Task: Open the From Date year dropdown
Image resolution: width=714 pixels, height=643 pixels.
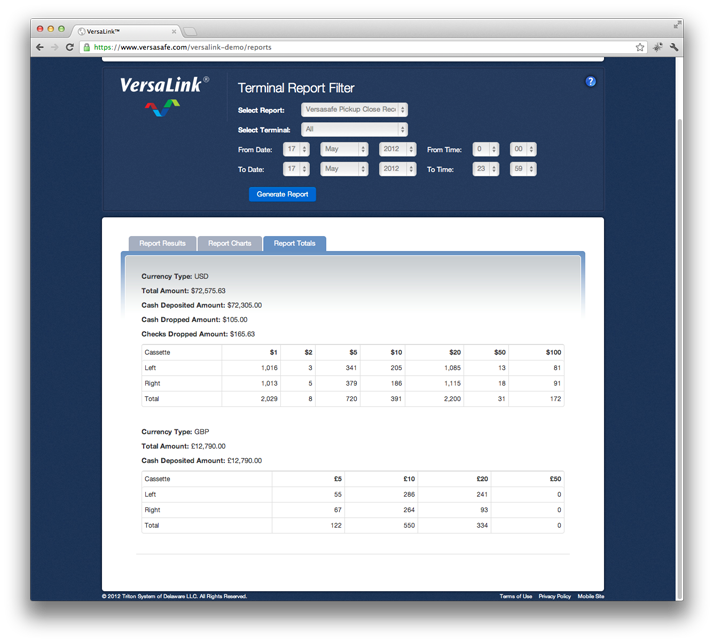Action: point(398,149)
